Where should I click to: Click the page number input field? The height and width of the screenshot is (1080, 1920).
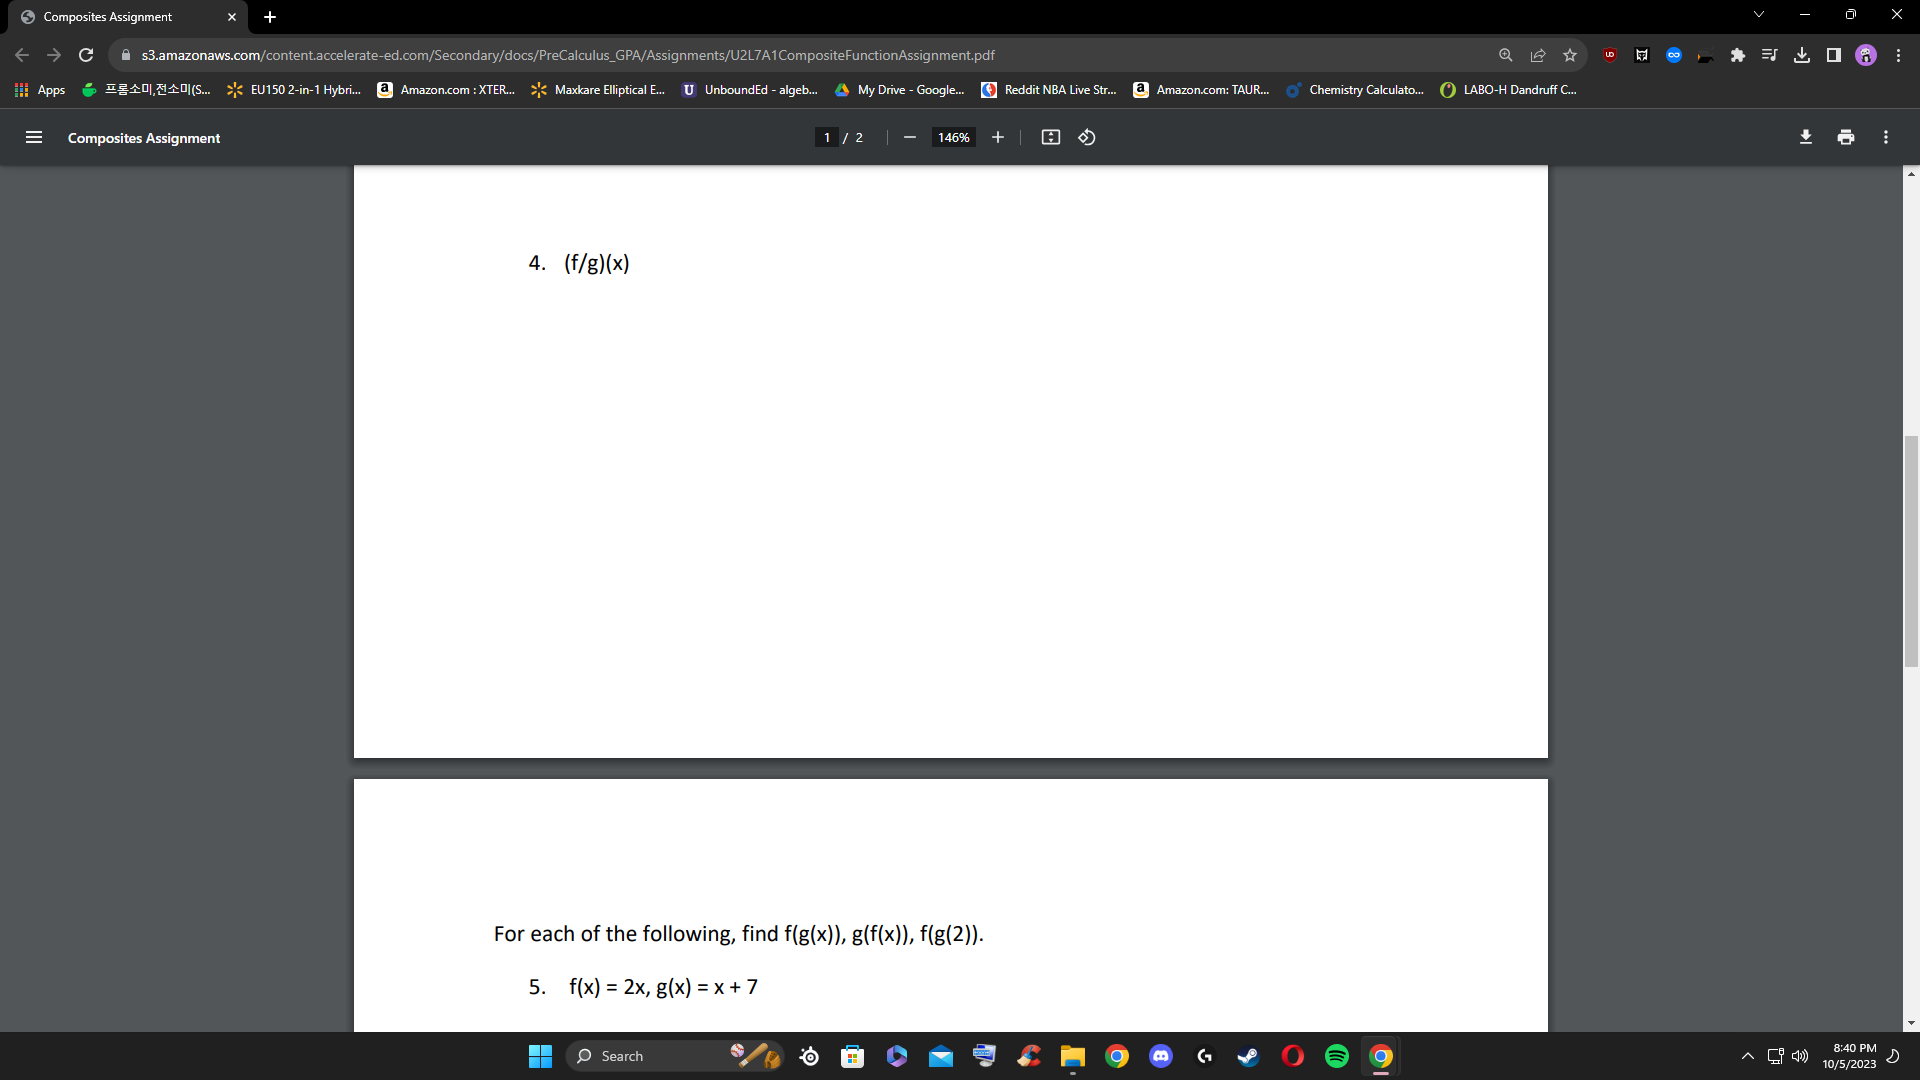click(x=827, y=137)
